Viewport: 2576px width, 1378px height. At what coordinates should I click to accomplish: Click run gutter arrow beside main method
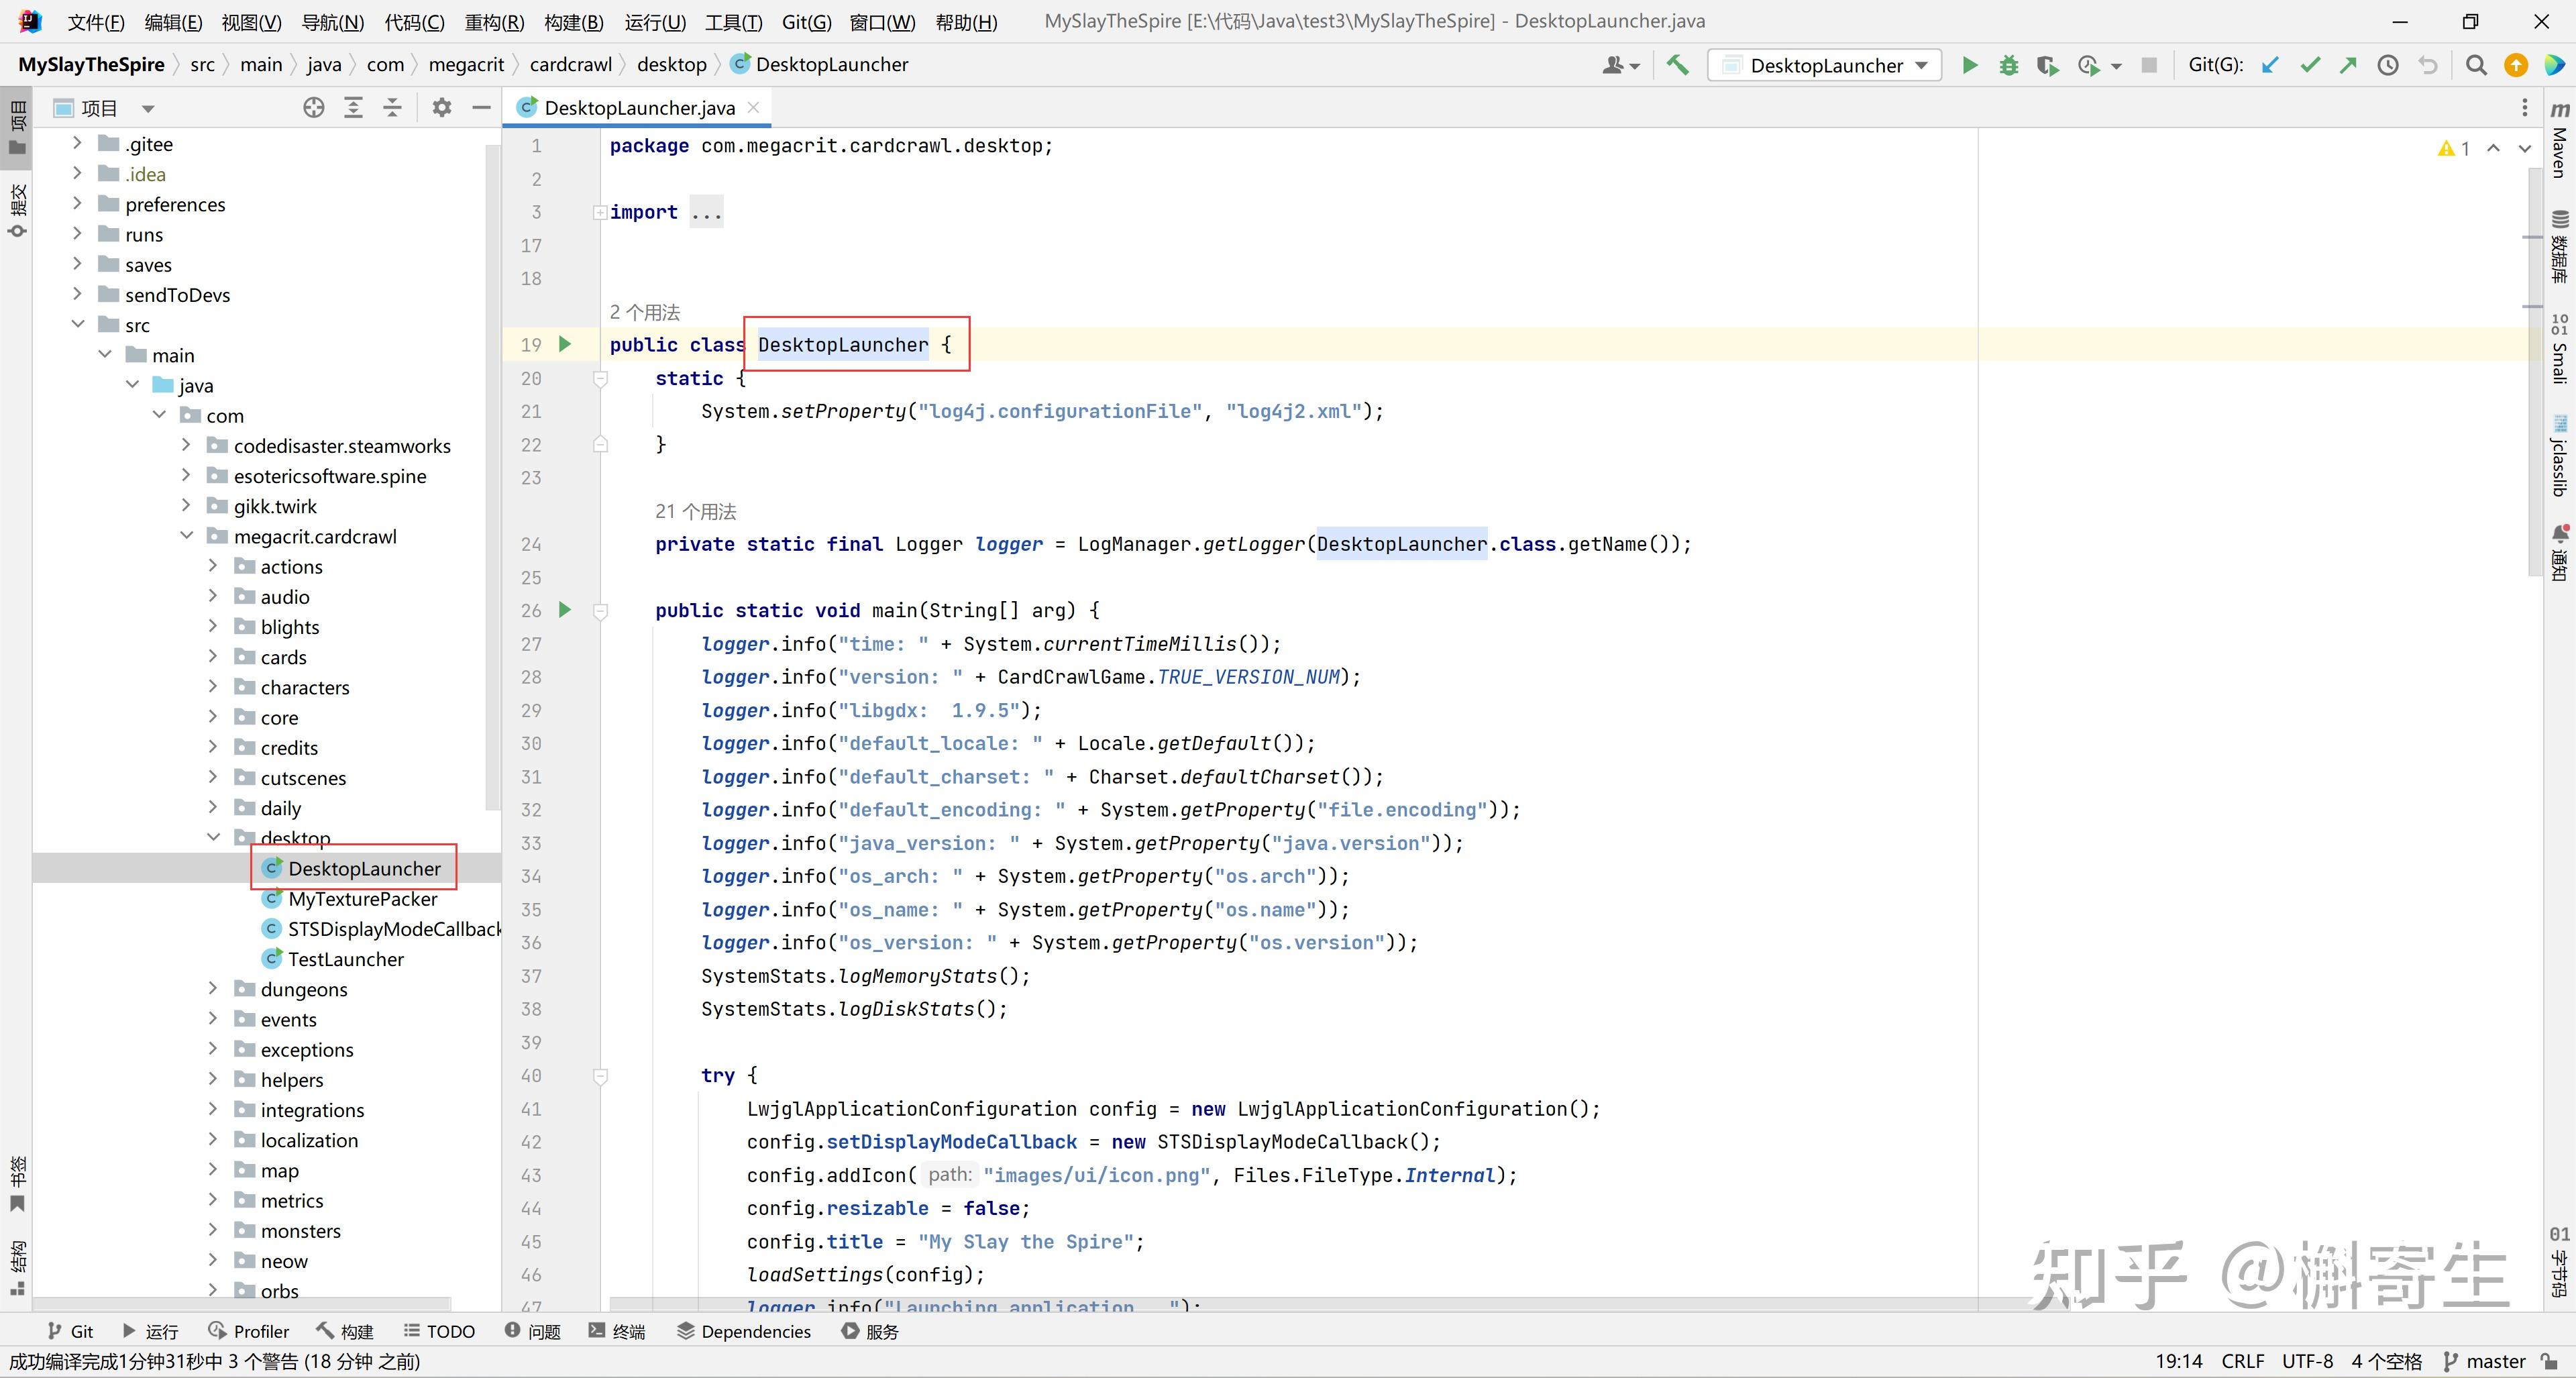(x=565, y=610)
